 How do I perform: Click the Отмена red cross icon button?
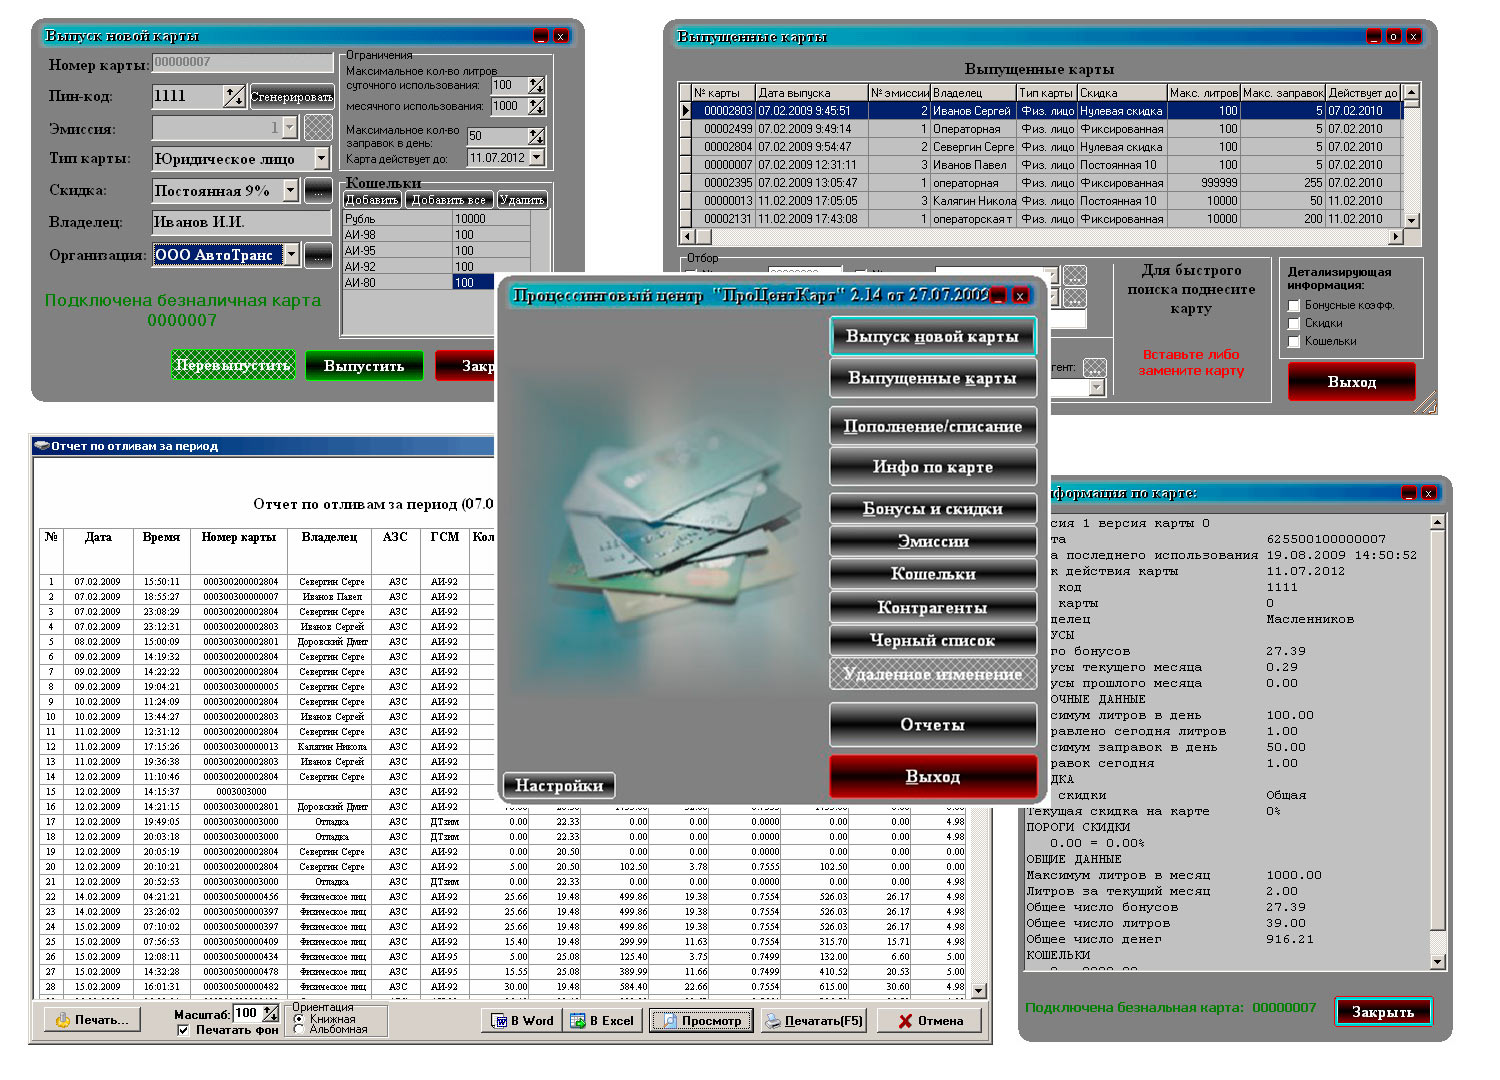(930, 1021)
